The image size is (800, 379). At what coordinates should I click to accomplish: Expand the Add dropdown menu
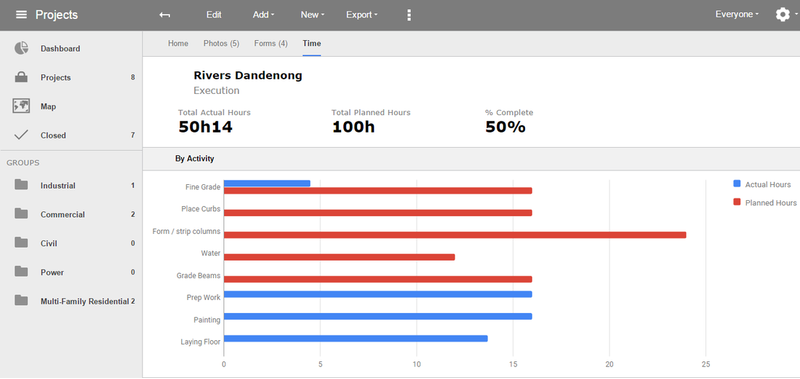[263, 15]
